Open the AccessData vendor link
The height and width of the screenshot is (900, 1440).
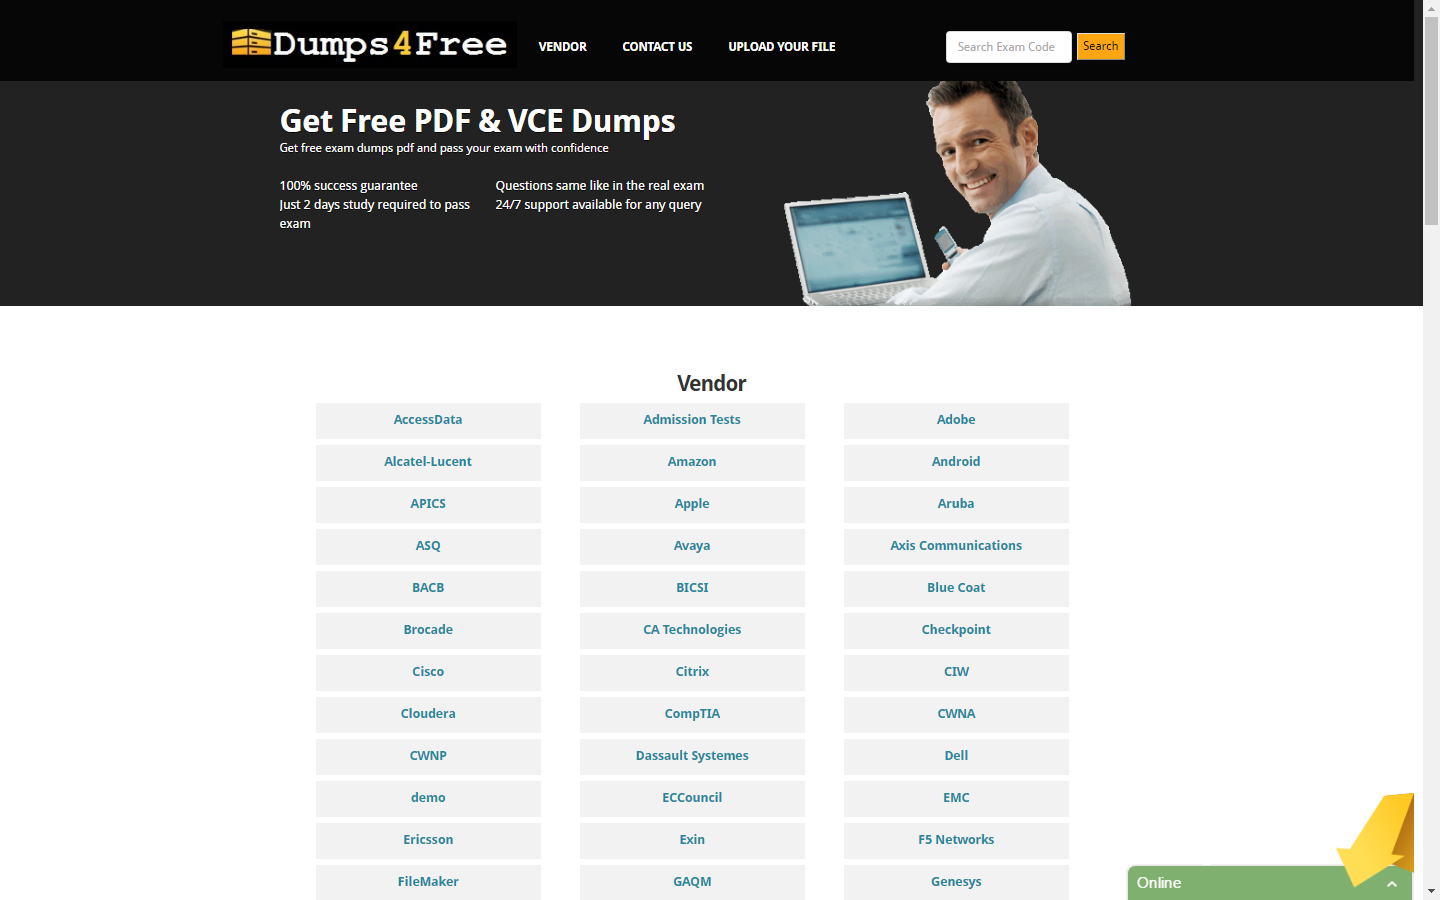click(x=428, y=420)
